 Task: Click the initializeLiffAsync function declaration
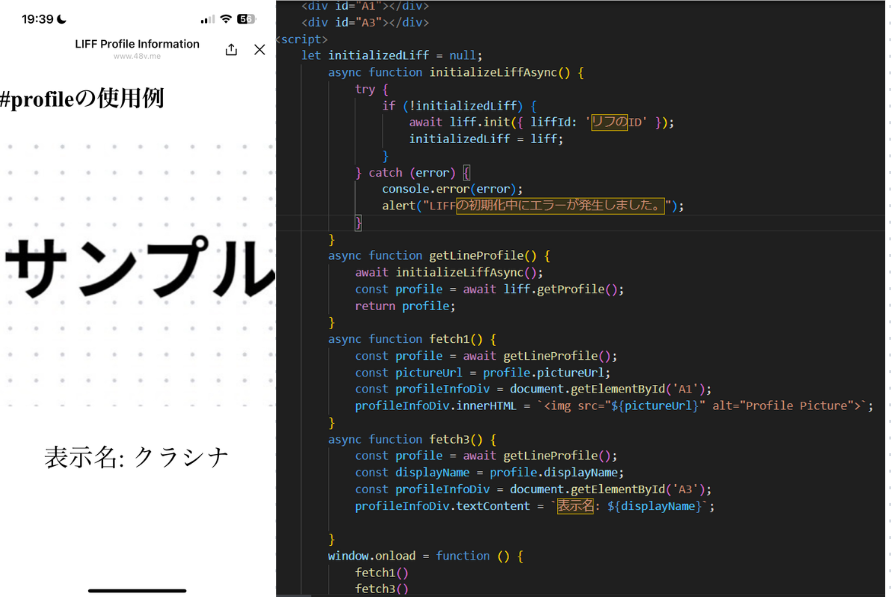click(x=455, y=72)
